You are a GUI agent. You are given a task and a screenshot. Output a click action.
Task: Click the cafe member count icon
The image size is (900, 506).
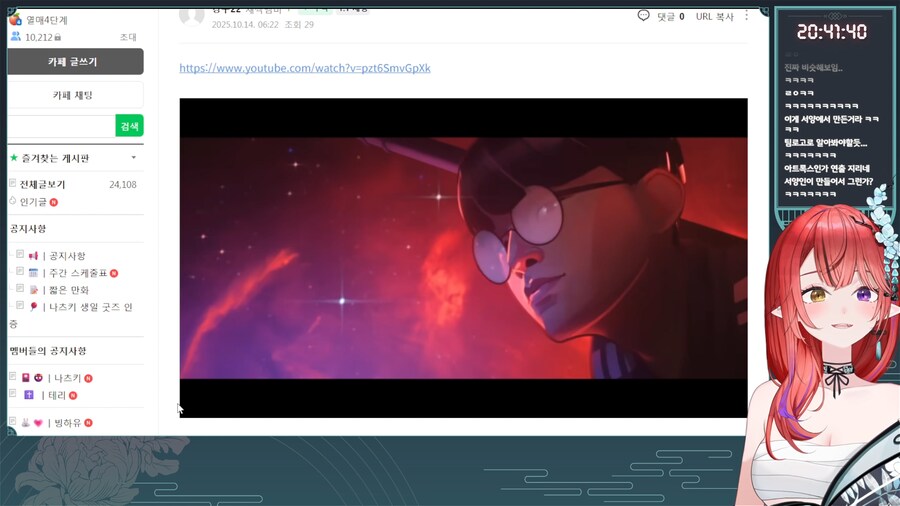coord(15,37)
